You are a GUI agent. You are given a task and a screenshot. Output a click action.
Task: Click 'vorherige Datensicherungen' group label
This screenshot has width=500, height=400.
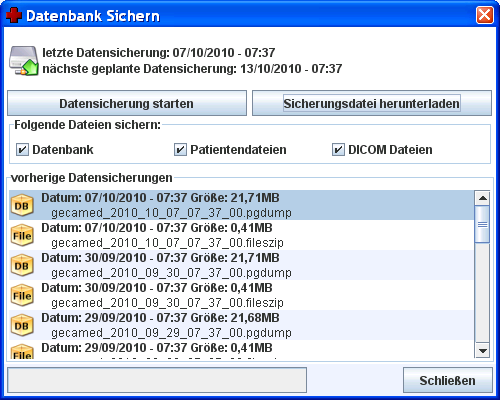[x=92, y=178]
